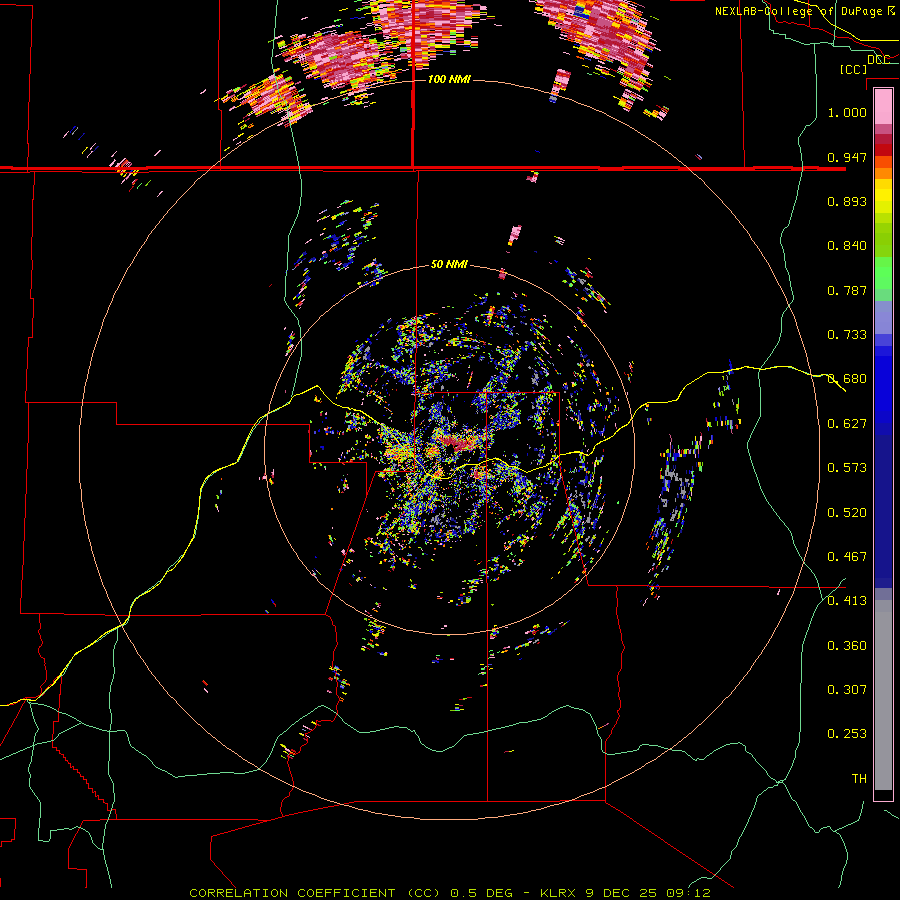The width and height of the screenshot is (900, 900).
Task: Click the [CC] legend heading
Action: (x=853, y=69)
